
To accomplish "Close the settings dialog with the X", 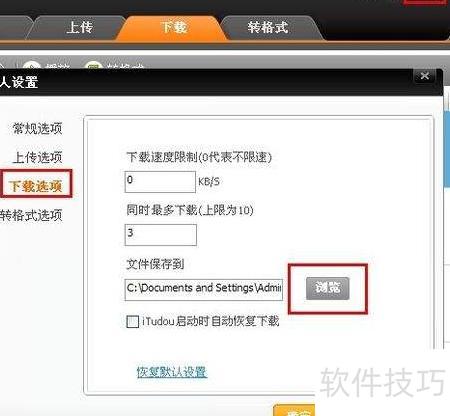I will click(x=425, y=76).
